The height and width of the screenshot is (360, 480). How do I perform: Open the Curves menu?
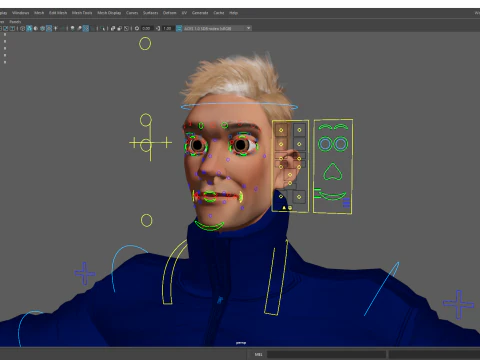tap(132, 13)
